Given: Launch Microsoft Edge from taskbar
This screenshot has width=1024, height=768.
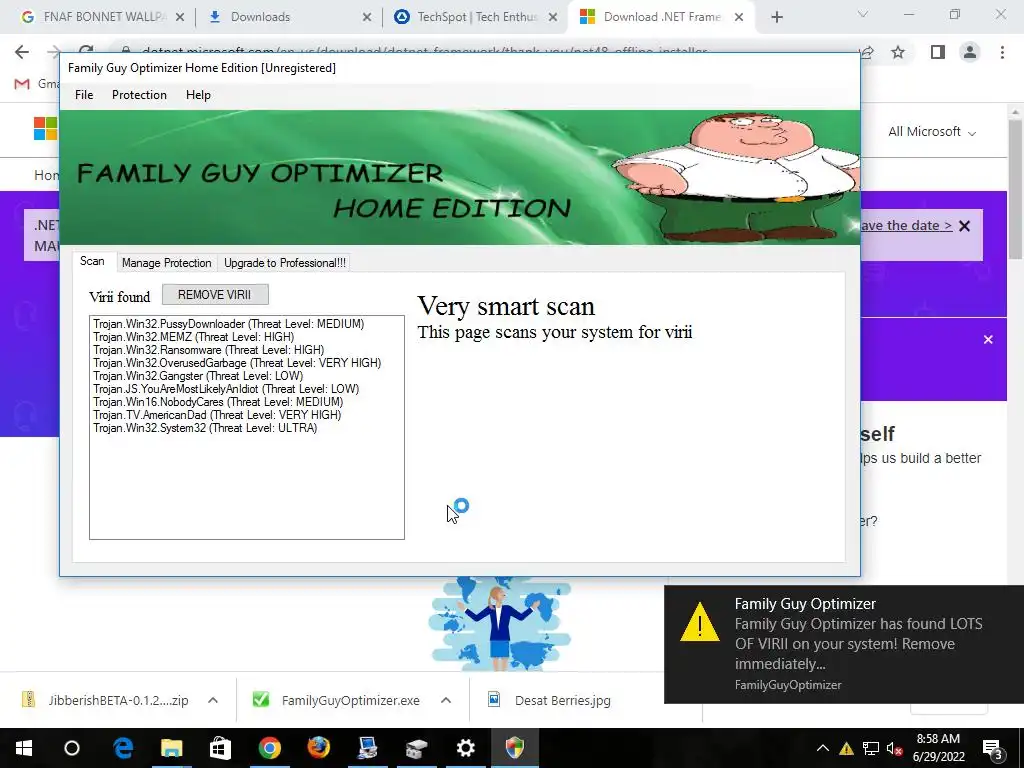Looking at the screenshot, I should (x=123, y=748).
